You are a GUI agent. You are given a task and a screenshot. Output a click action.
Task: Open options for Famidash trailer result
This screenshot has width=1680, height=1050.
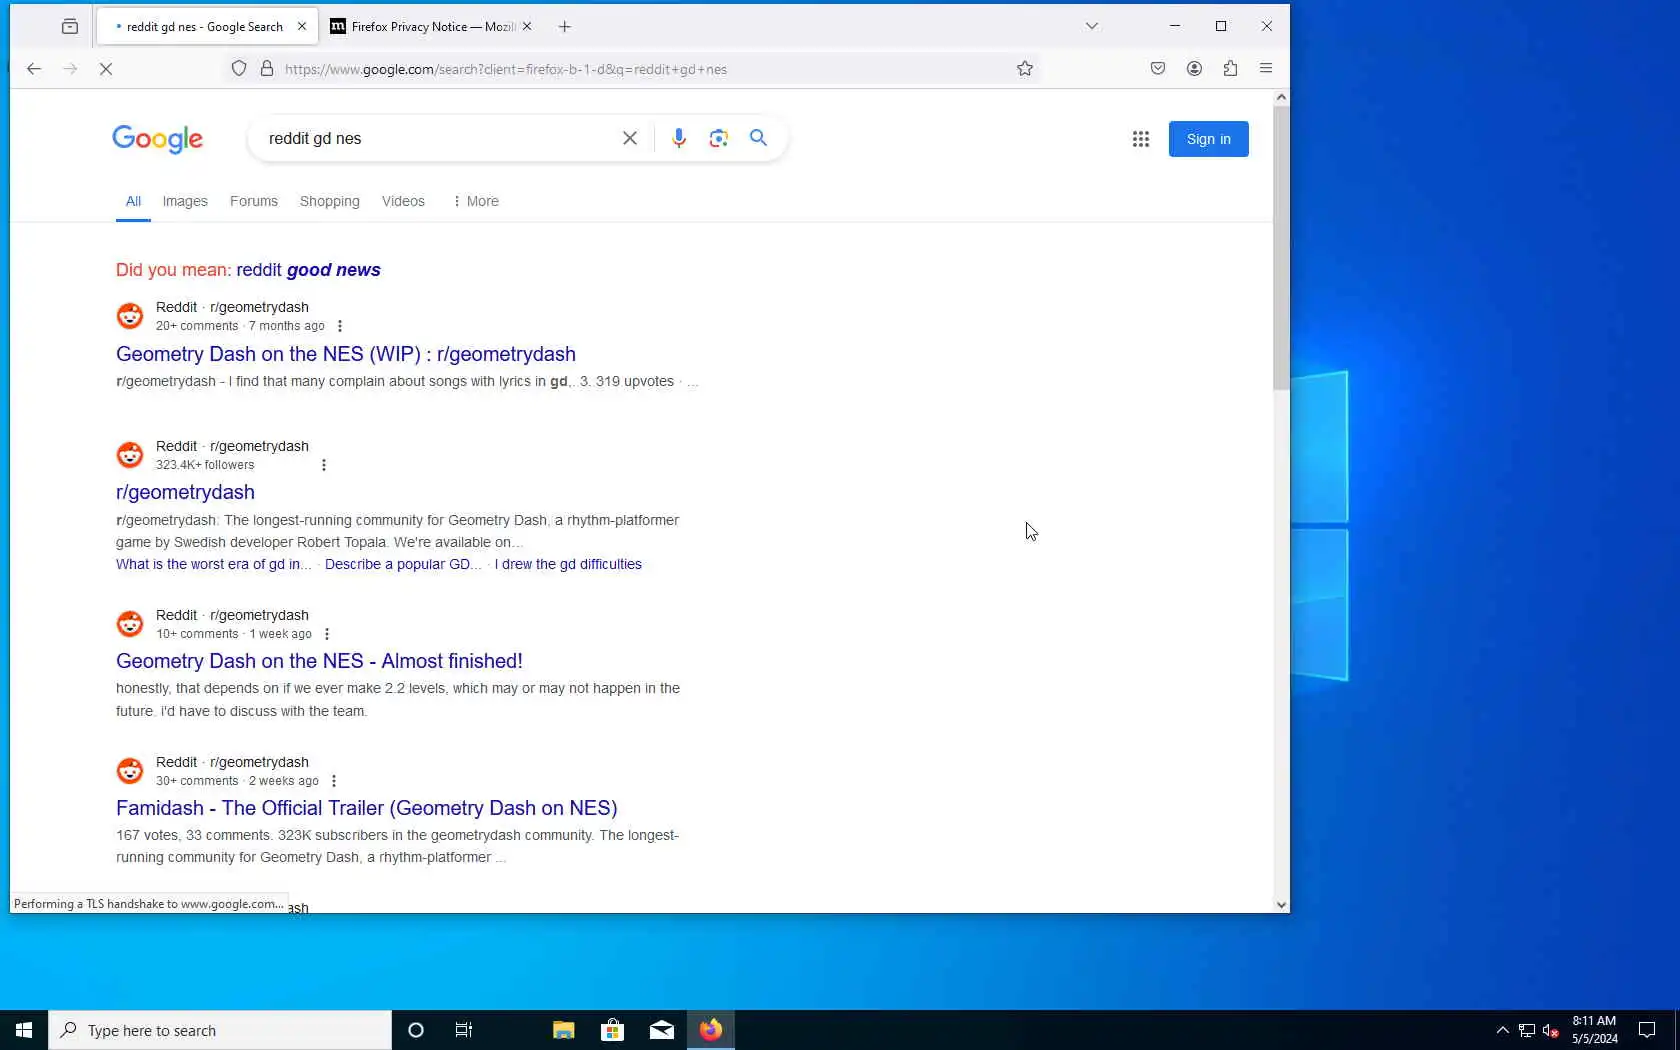click(334, 781)
